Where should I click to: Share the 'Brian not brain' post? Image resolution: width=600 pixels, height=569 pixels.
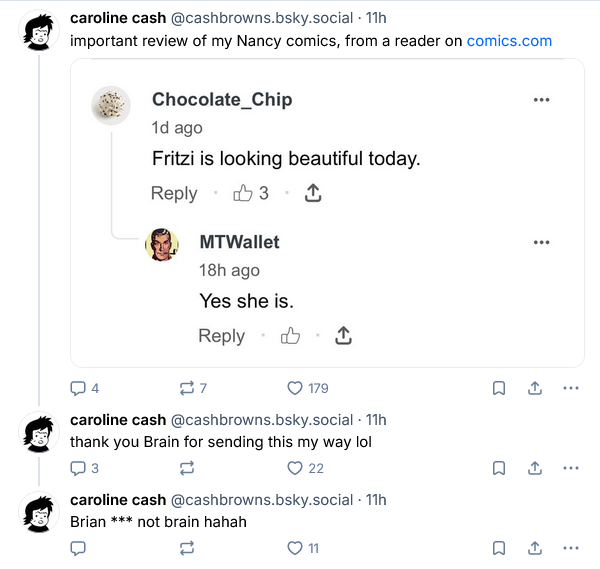(535, 548)
